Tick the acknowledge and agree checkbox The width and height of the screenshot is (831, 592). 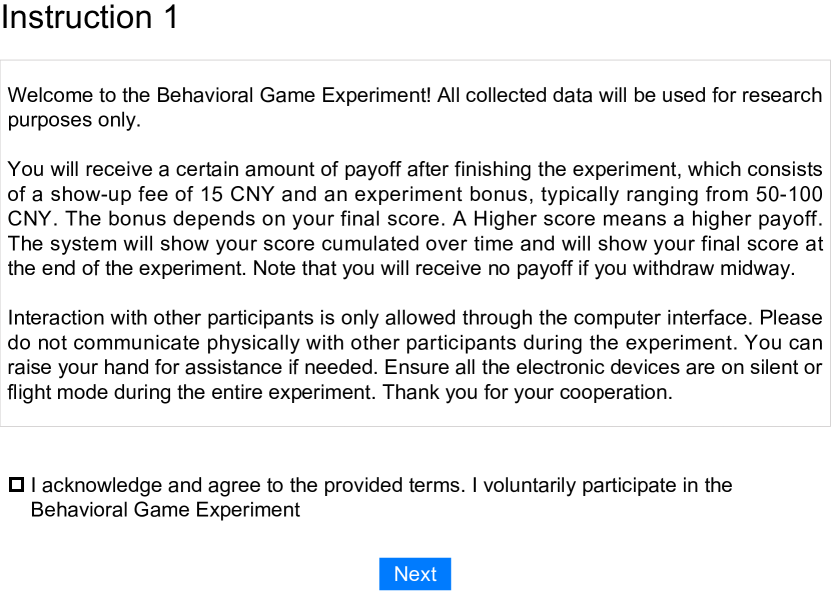pos(16,486)
